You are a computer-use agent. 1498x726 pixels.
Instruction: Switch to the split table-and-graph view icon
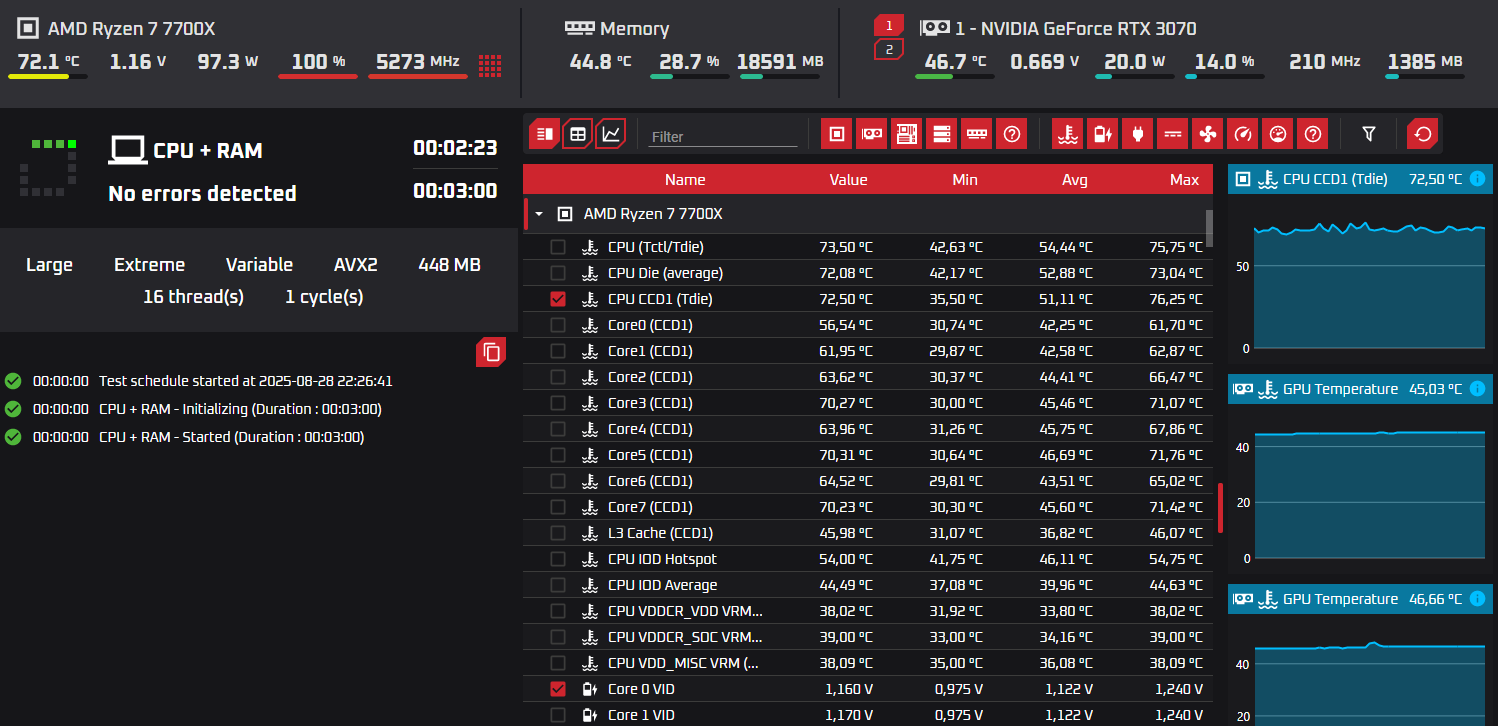coord(544,133)
